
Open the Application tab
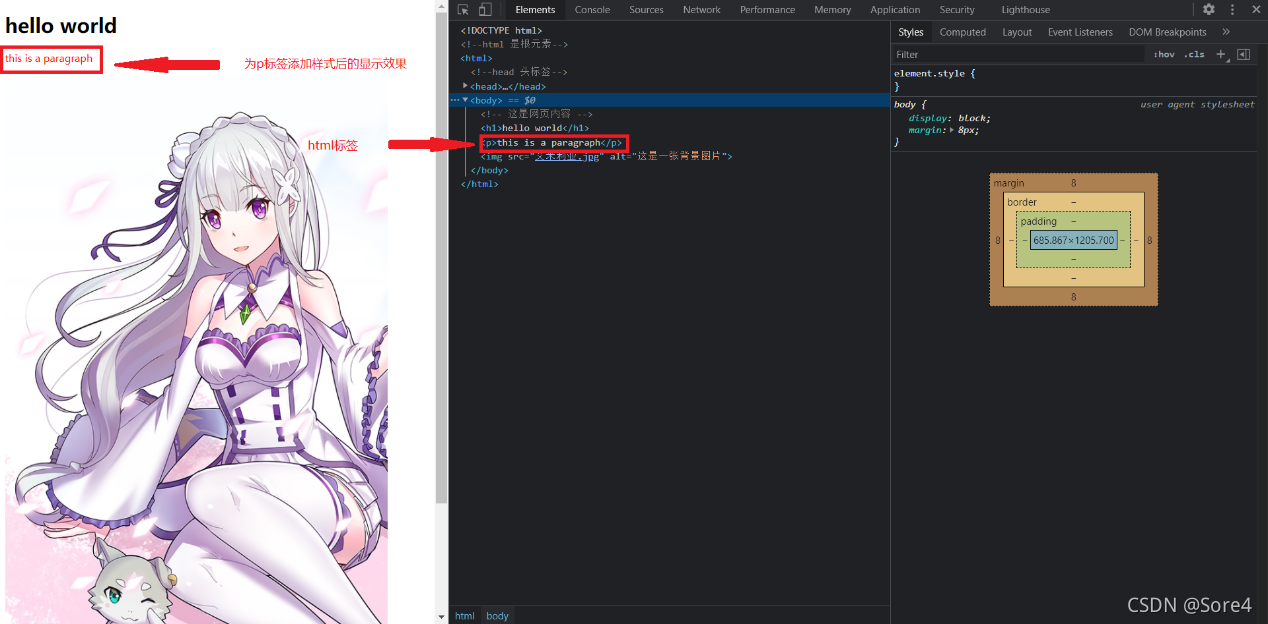(x=895, y=10)
